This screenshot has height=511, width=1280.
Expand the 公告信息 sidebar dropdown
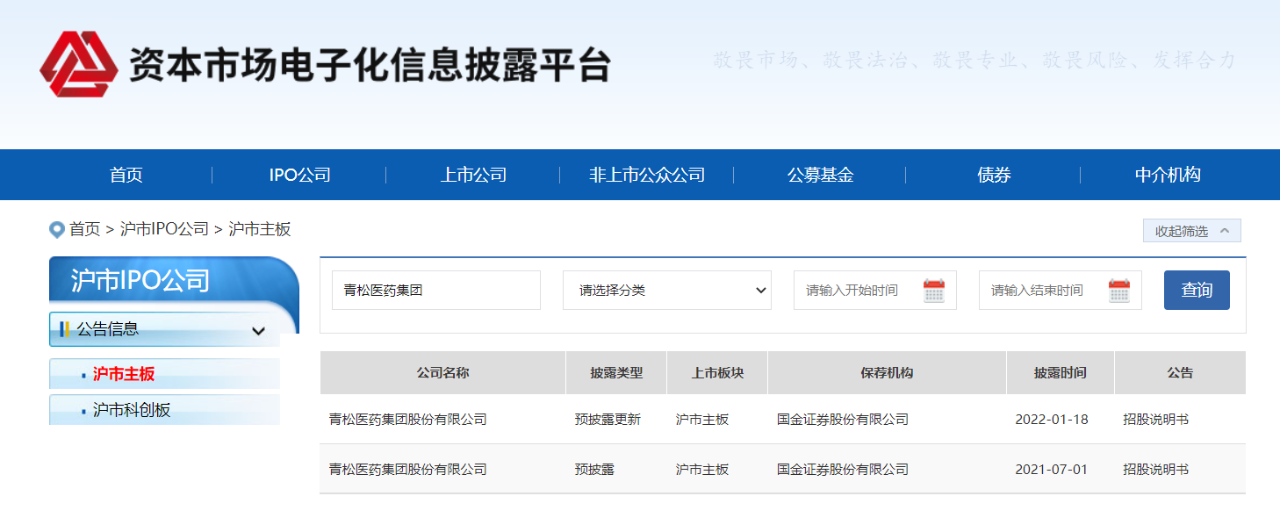(x=165, y=329)
